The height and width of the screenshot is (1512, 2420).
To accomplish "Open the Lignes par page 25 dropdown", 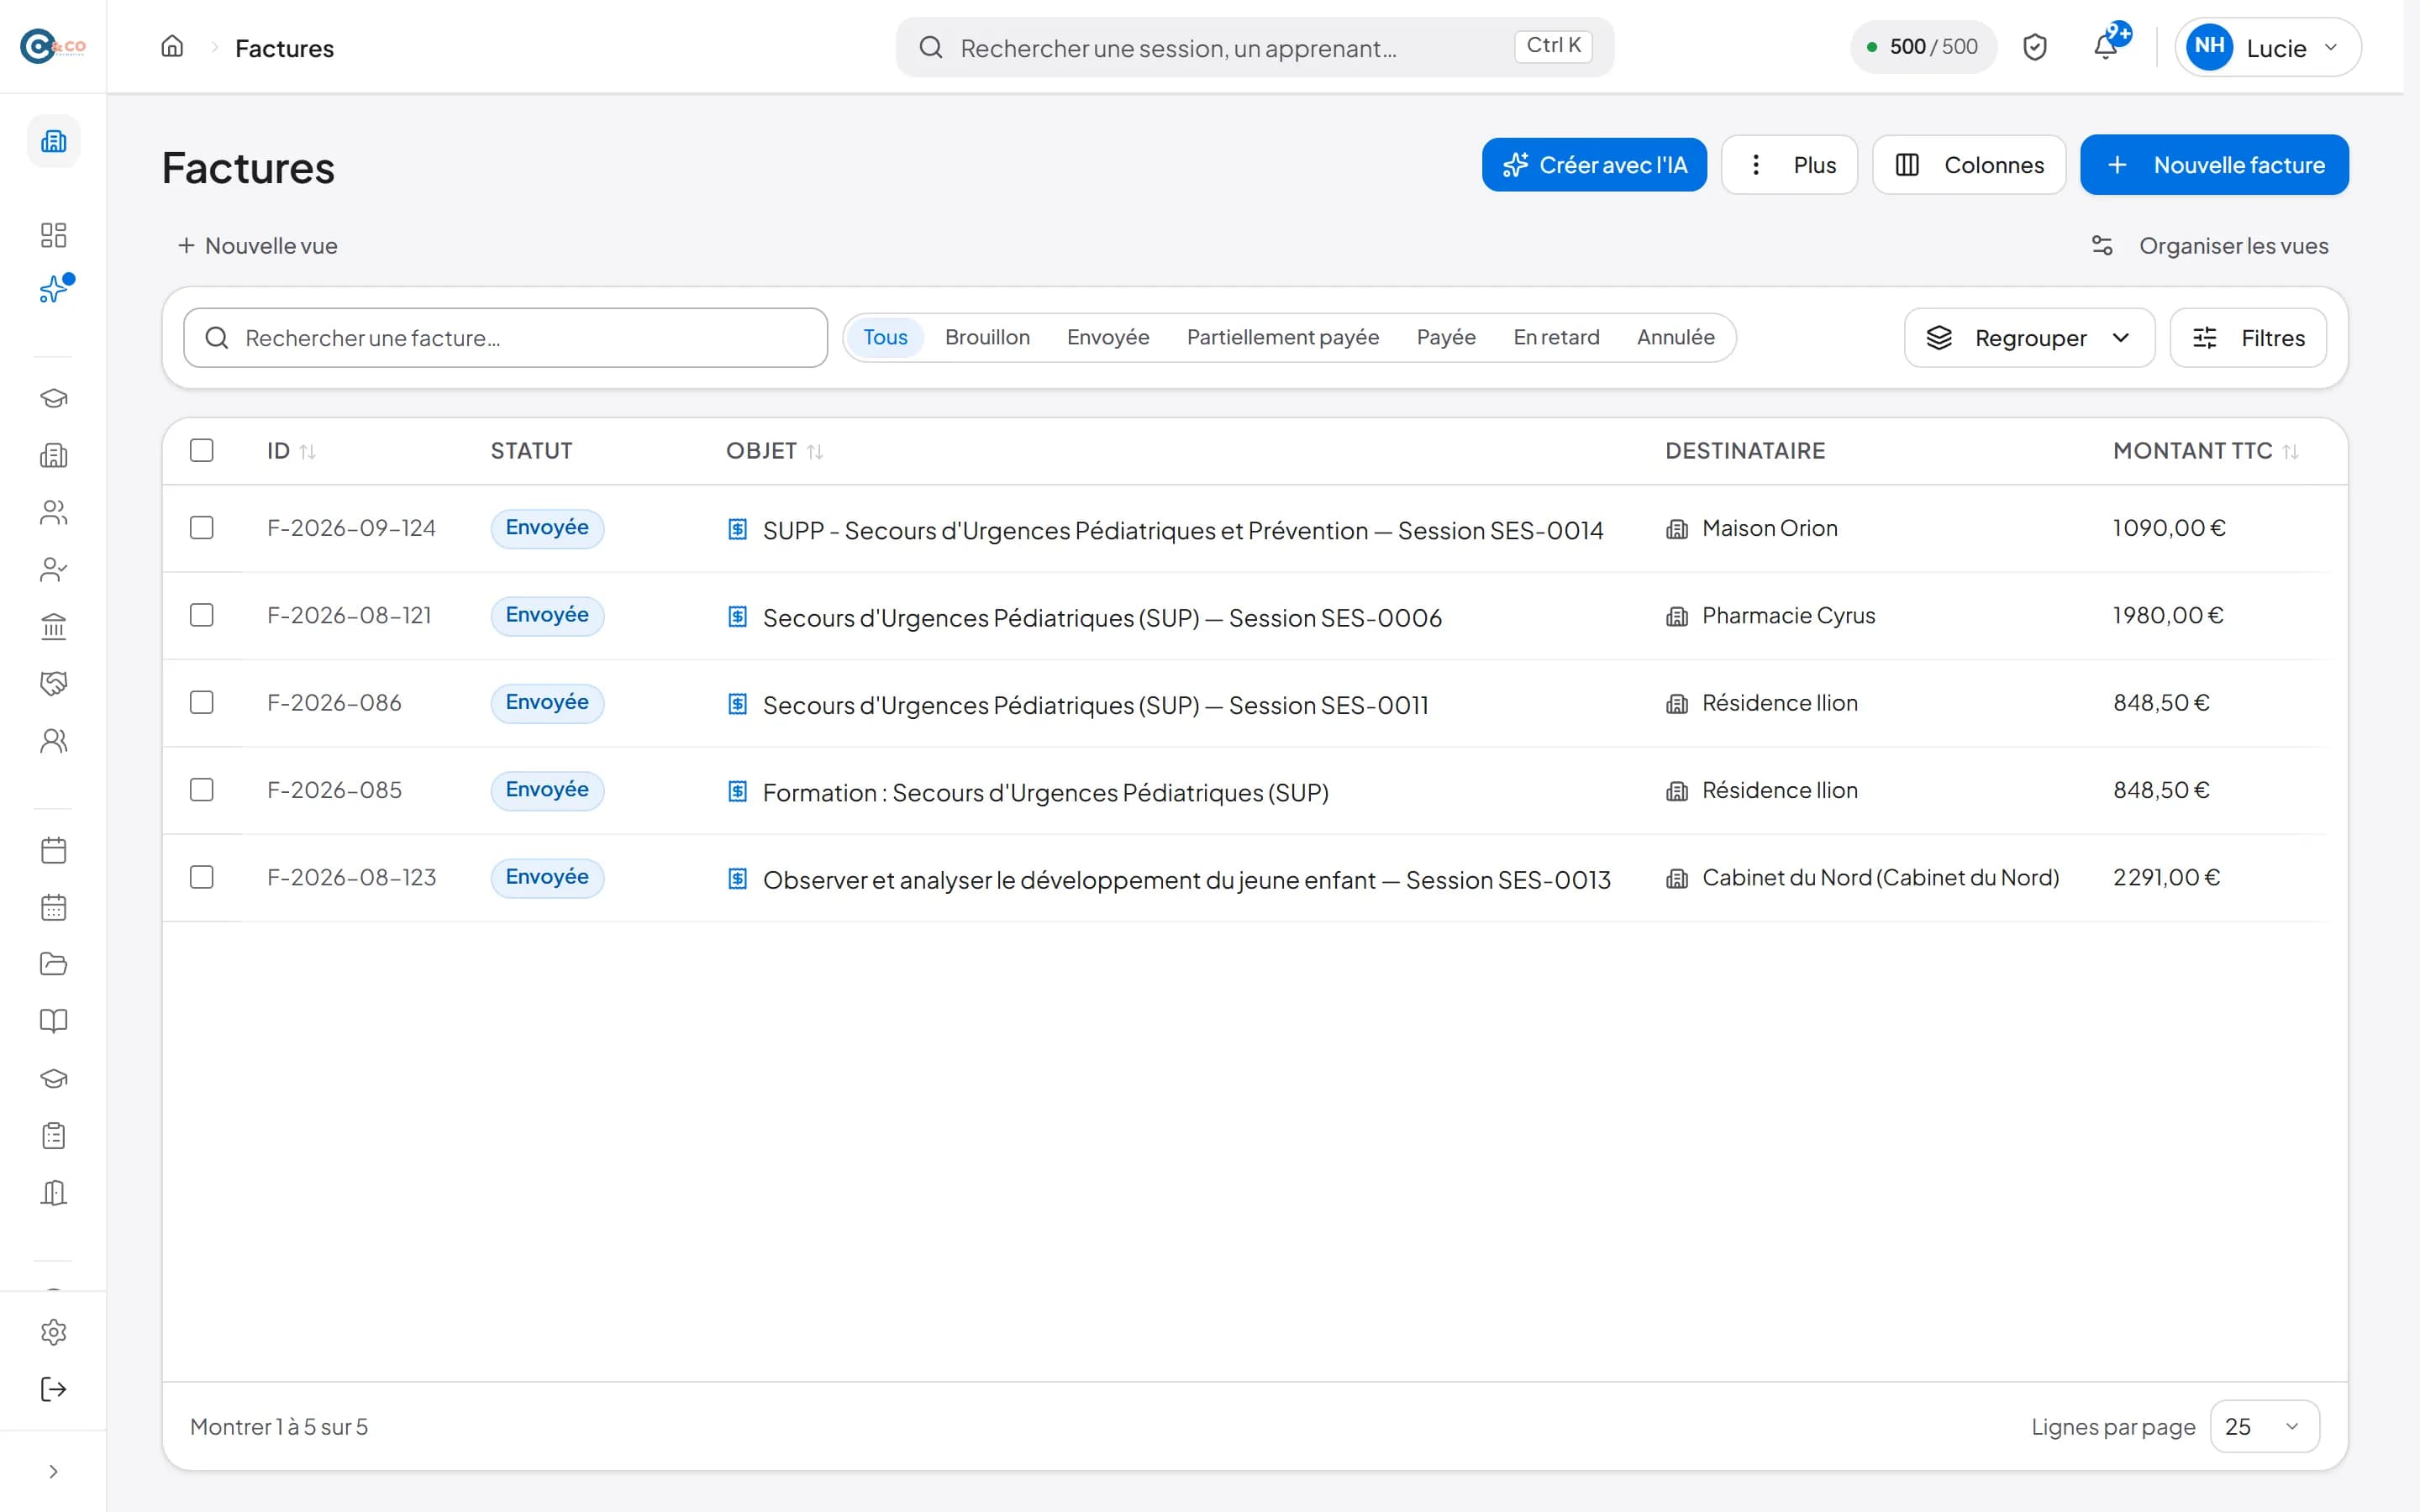I will tap(2264, 1426).
